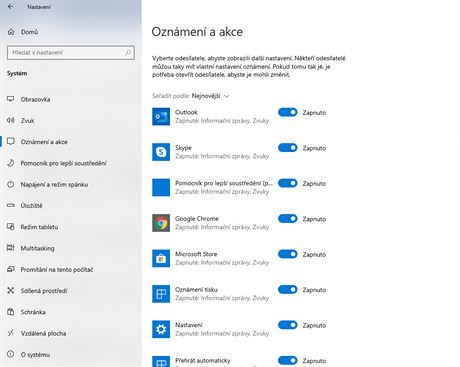The width and height of the screenshot is (460, 367).
Task: Click Zapnuto label next to Outlook toggle
Action: (314, 113)
